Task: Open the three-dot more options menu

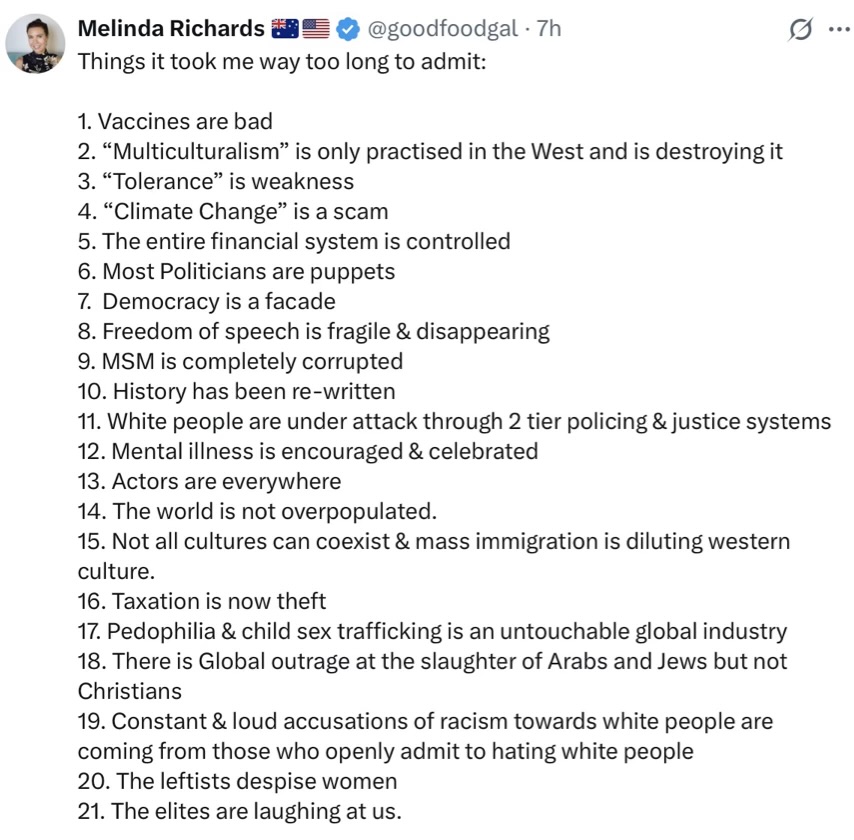Action: coord(838,30)
